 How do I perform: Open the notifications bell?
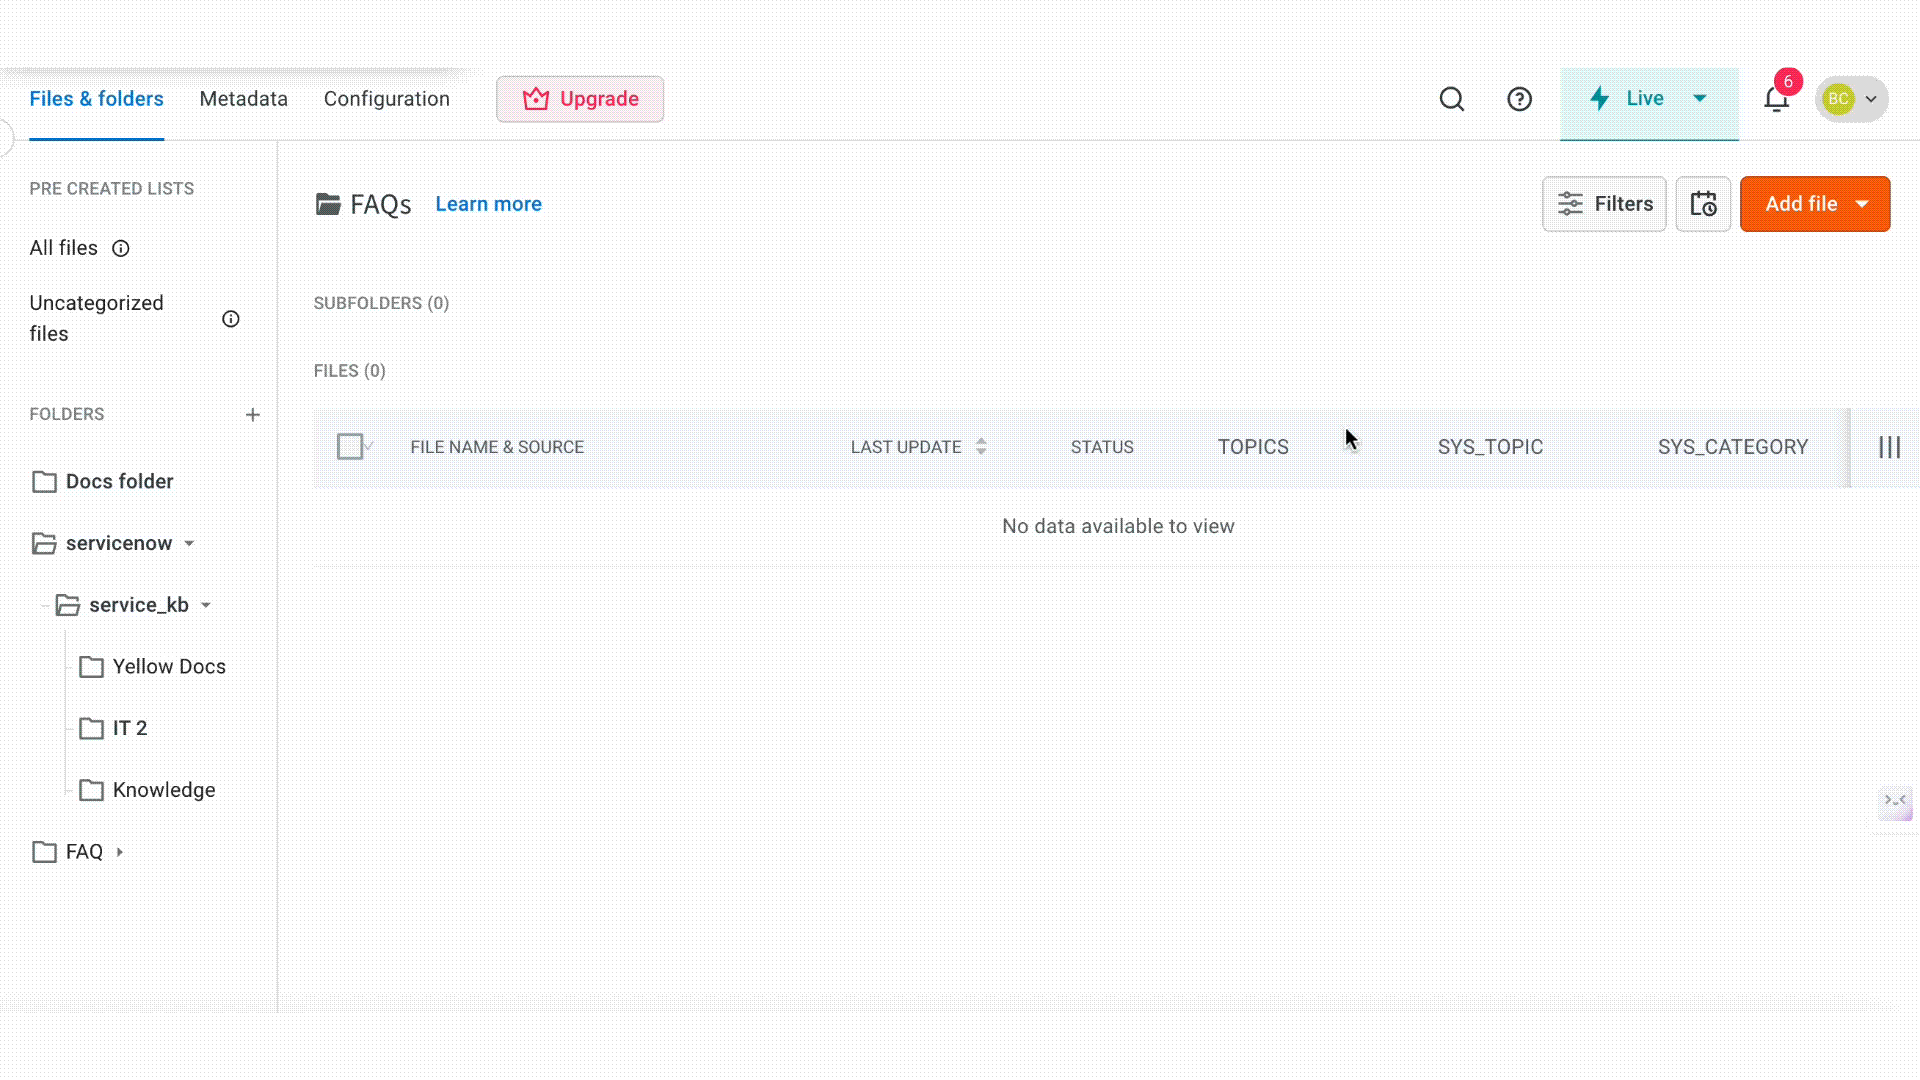click(1776, 99)
